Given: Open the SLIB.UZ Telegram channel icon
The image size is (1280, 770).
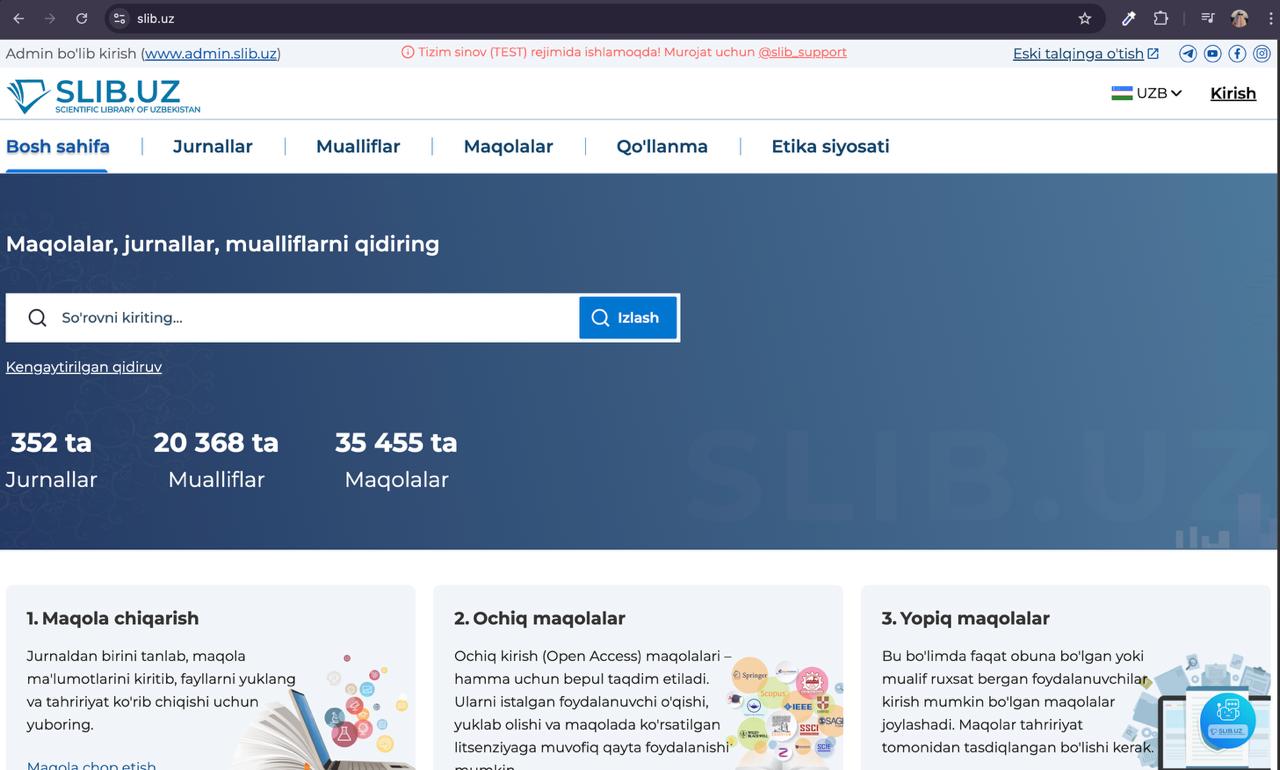Looking at the screenshot, I should 1188,53.
